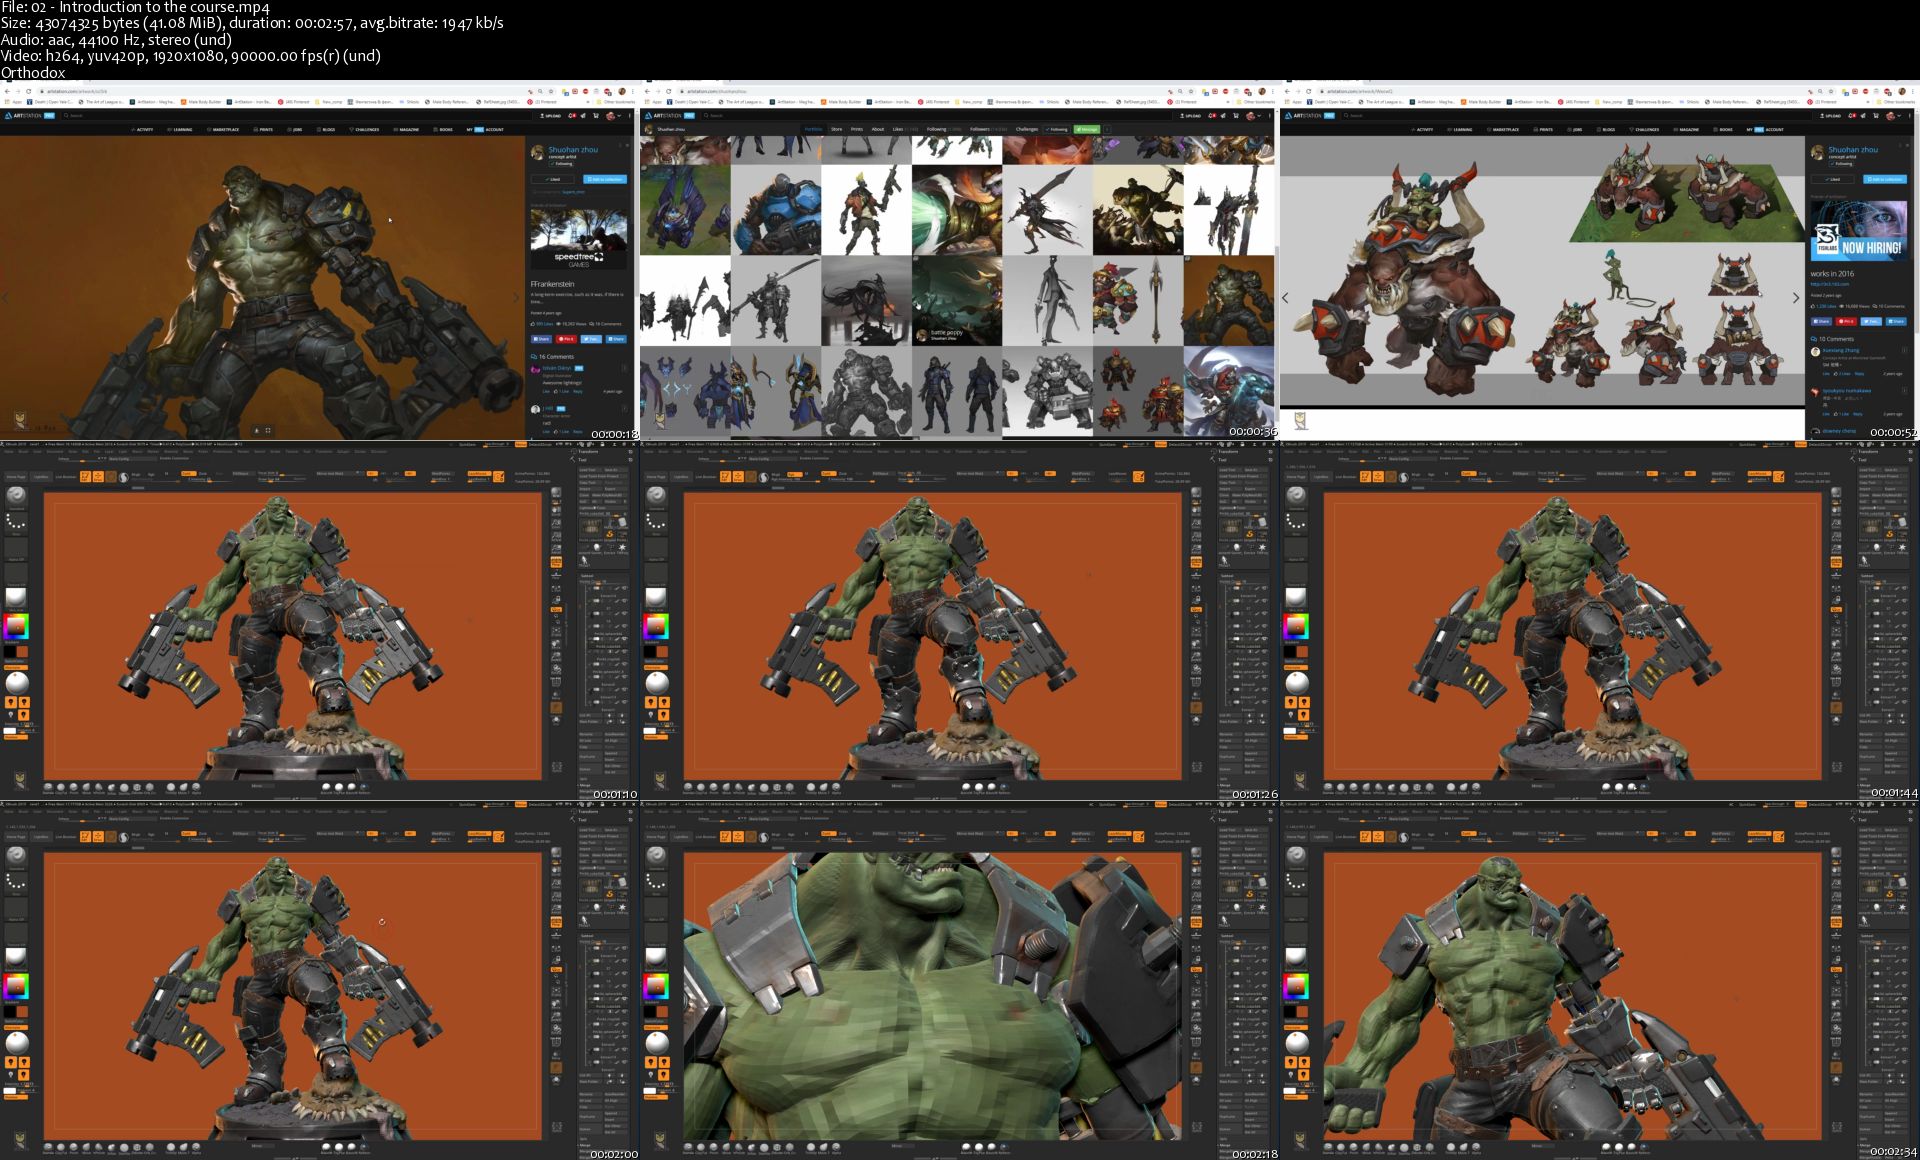Open the shopping cart in the 00:00:18 frame
The height and width of the screenshot is (1160, 1920).
(596, 116)
